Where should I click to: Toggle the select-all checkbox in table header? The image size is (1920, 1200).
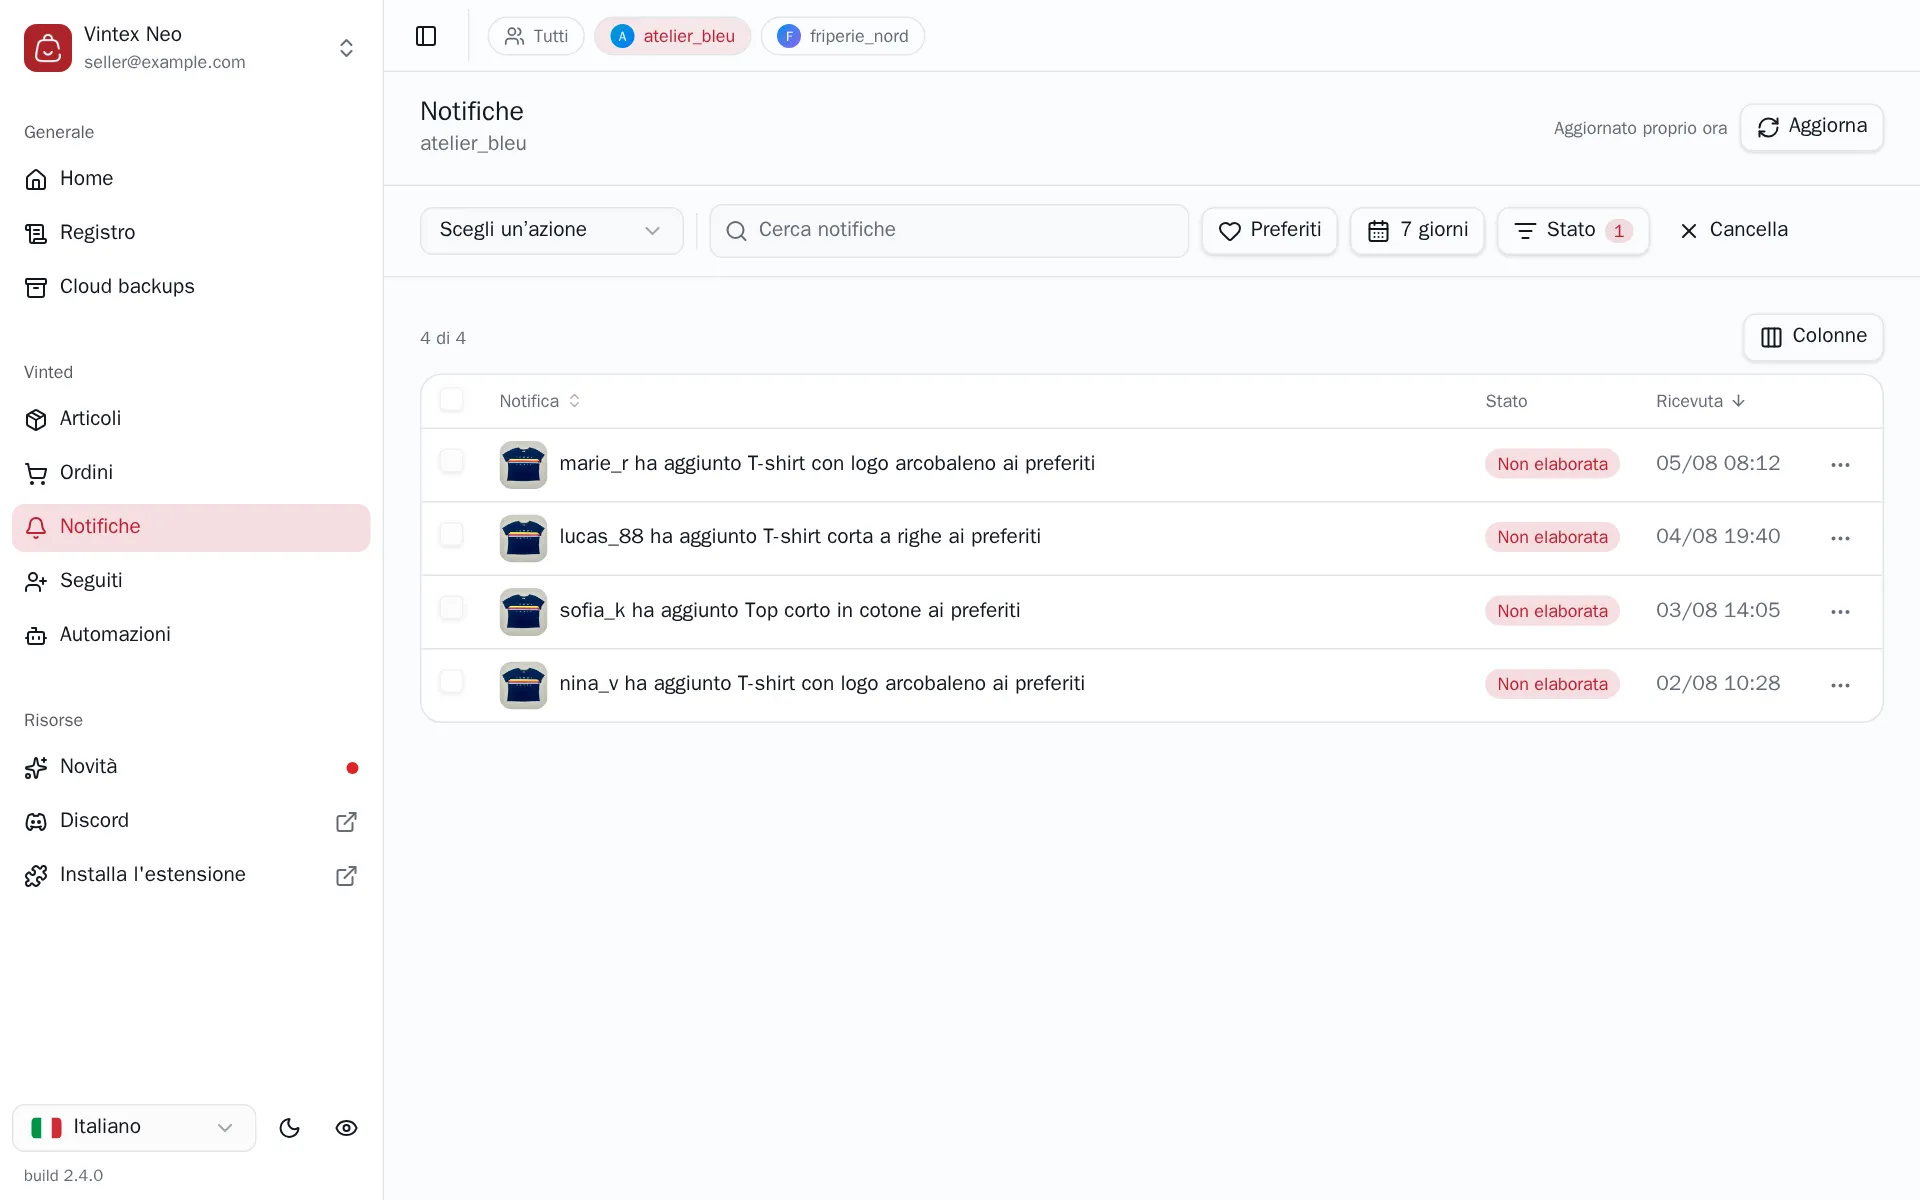452,400
